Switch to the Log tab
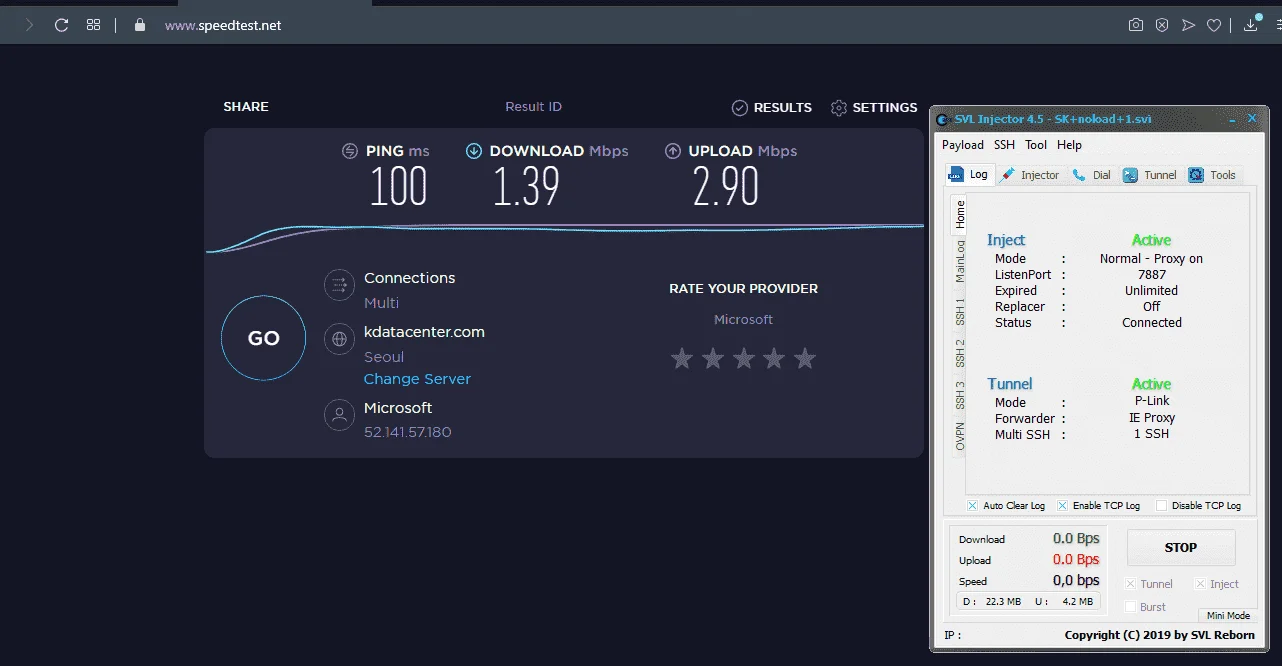Viewport: 1282px width, 666px height. tap(969, 174)
